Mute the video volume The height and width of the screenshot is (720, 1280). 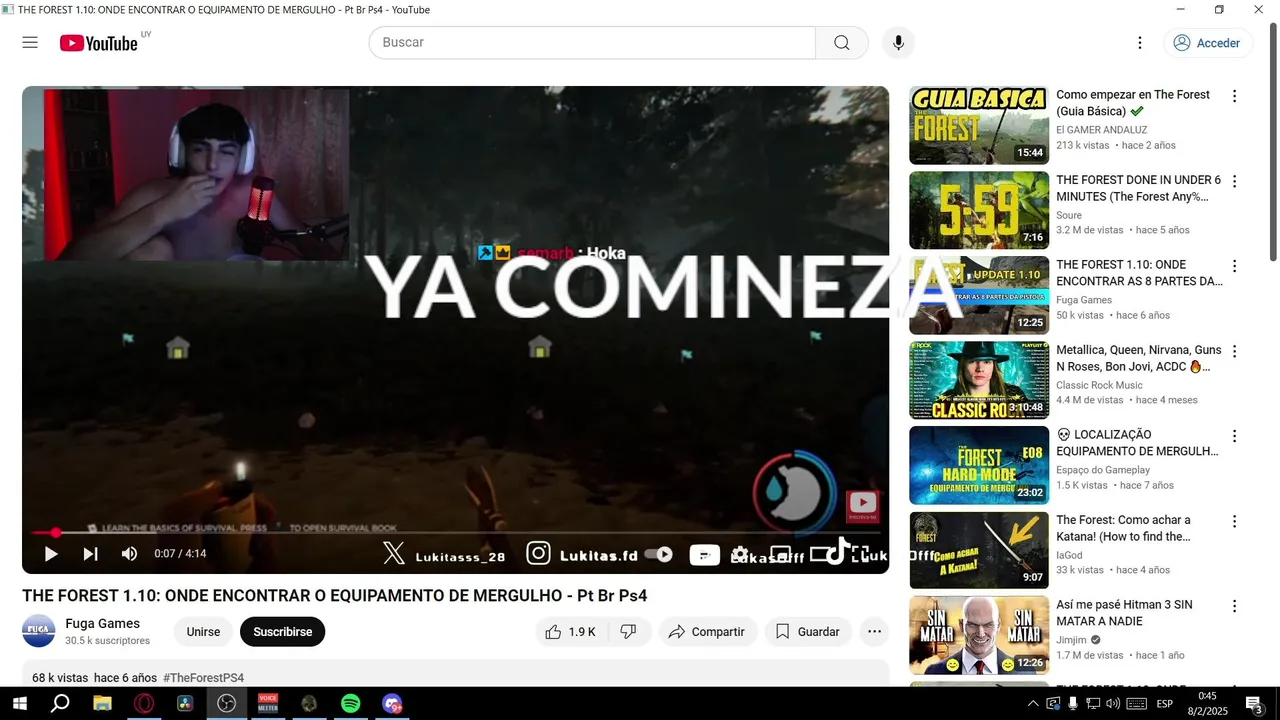129,554
